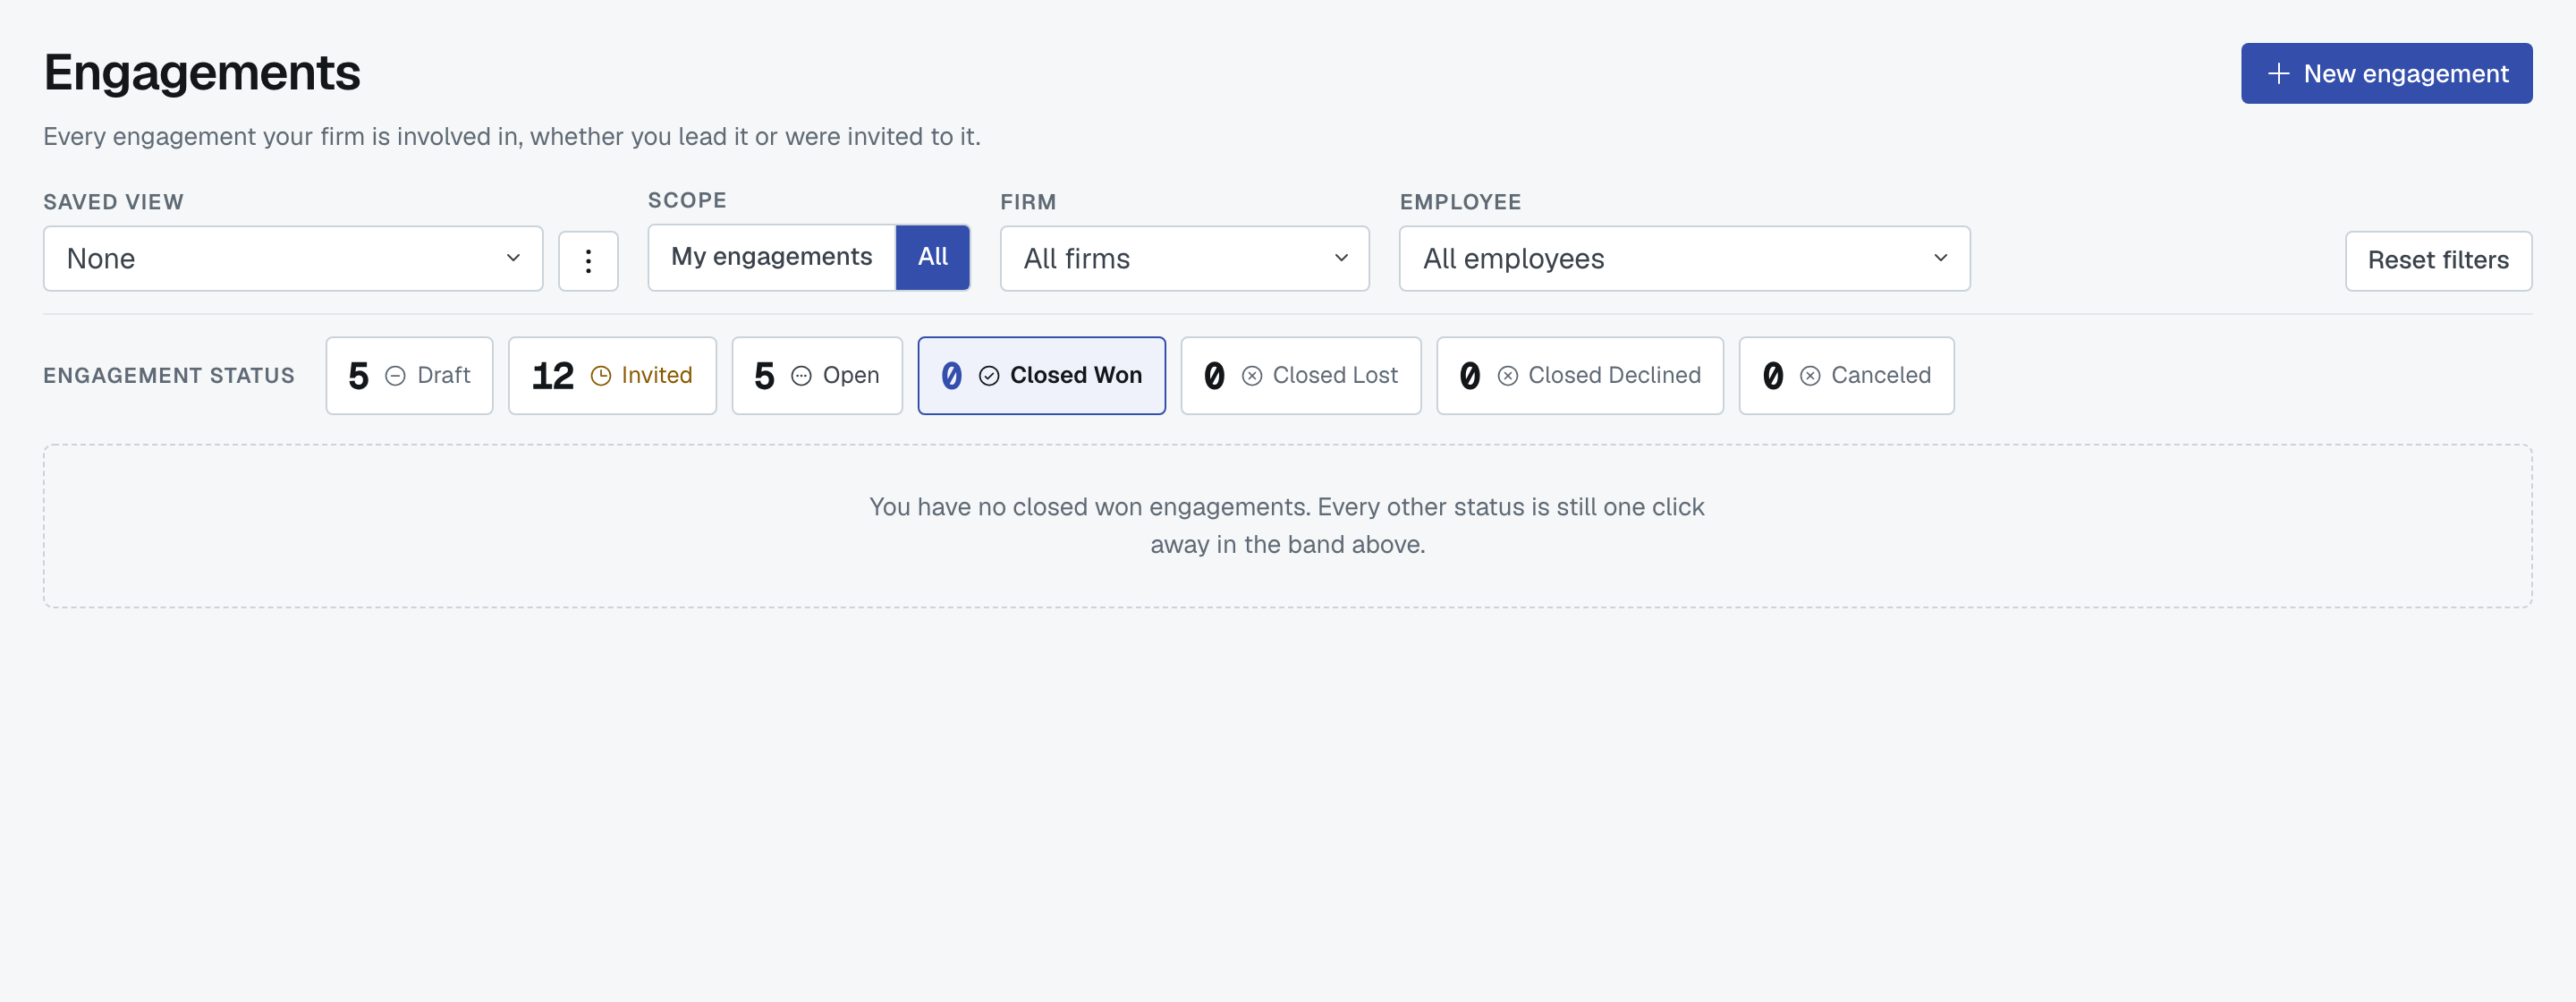Create a New engagement
The width and height of the screenshot is (2576, 1002).
(x=2386, y=73)
